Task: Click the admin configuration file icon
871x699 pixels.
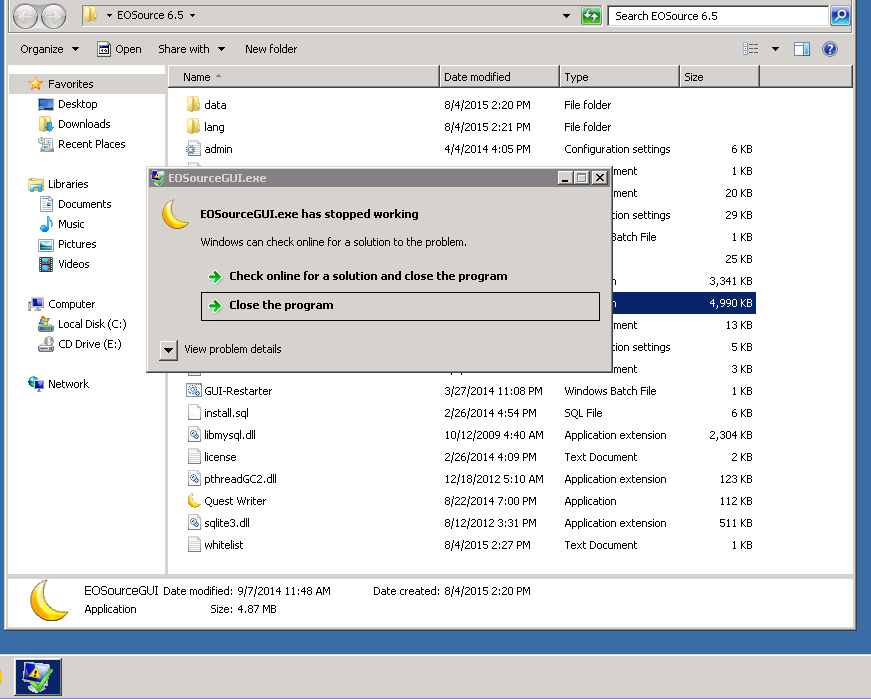Action: point(193,149)
